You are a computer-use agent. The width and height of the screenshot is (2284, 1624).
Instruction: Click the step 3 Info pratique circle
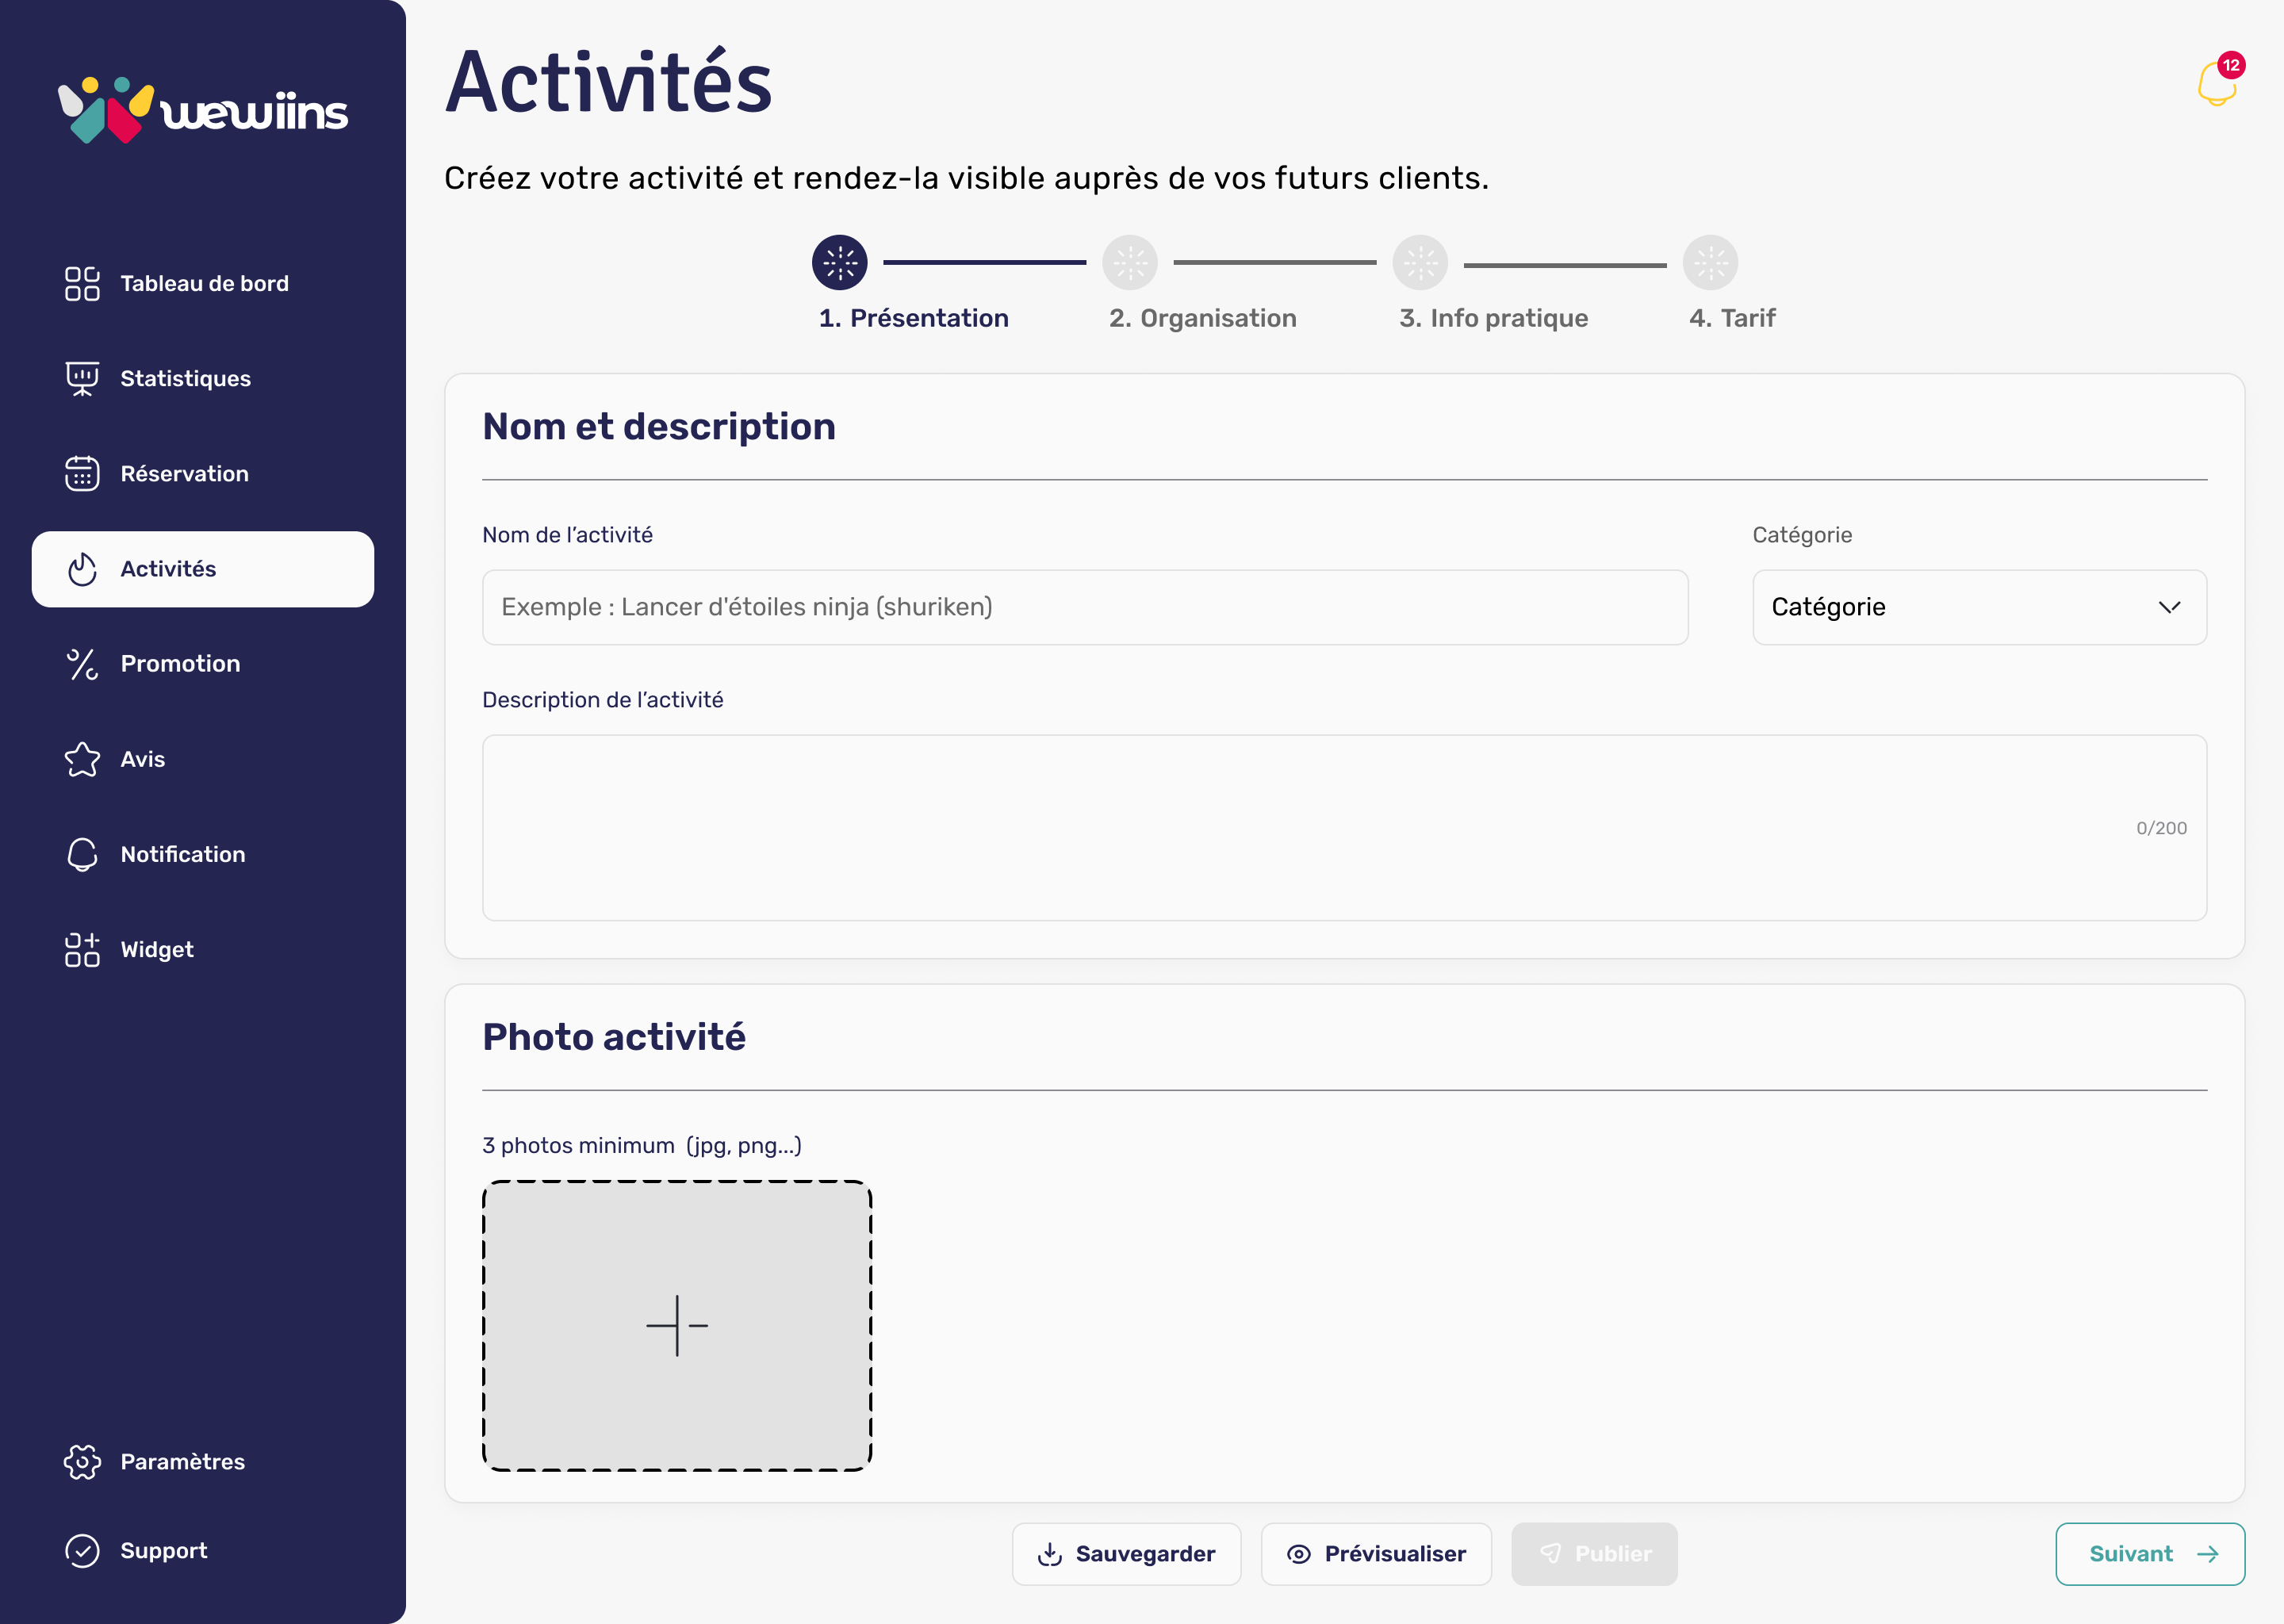(1421, 263)
